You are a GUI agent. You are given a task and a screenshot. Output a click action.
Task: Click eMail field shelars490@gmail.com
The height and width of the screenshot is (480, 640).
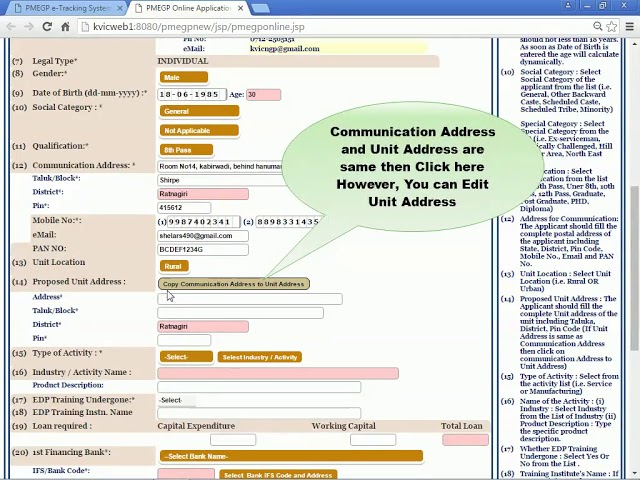point(203,236)
